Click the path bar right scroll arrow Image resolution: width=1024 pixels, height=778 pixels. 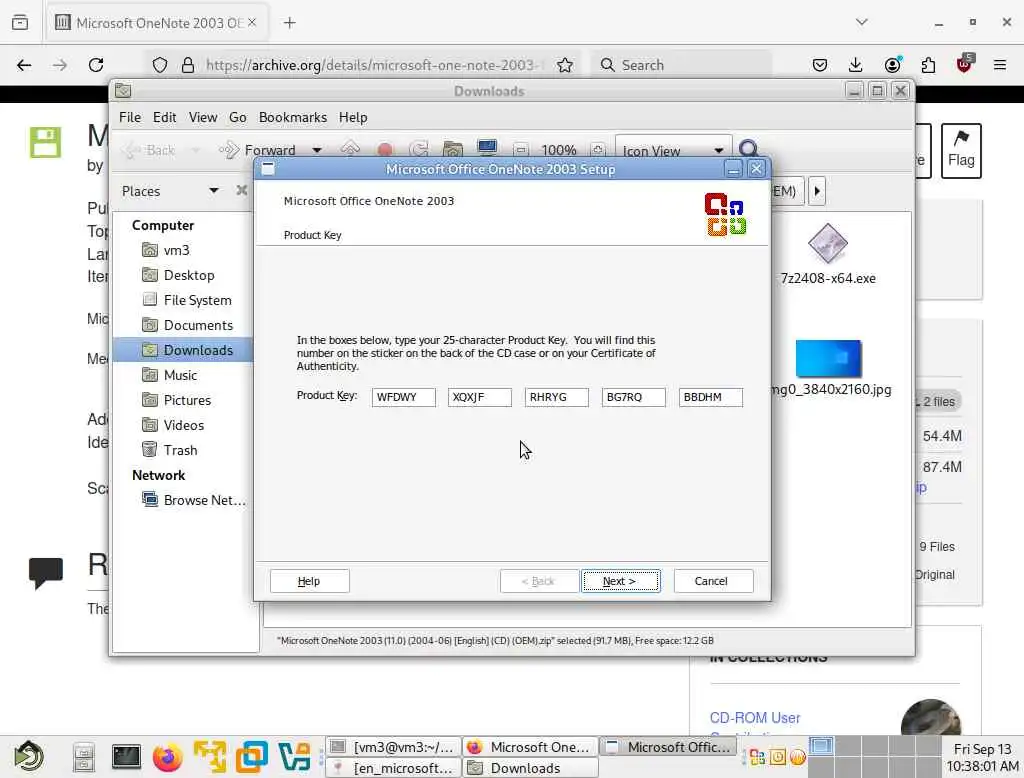point(817,191)
